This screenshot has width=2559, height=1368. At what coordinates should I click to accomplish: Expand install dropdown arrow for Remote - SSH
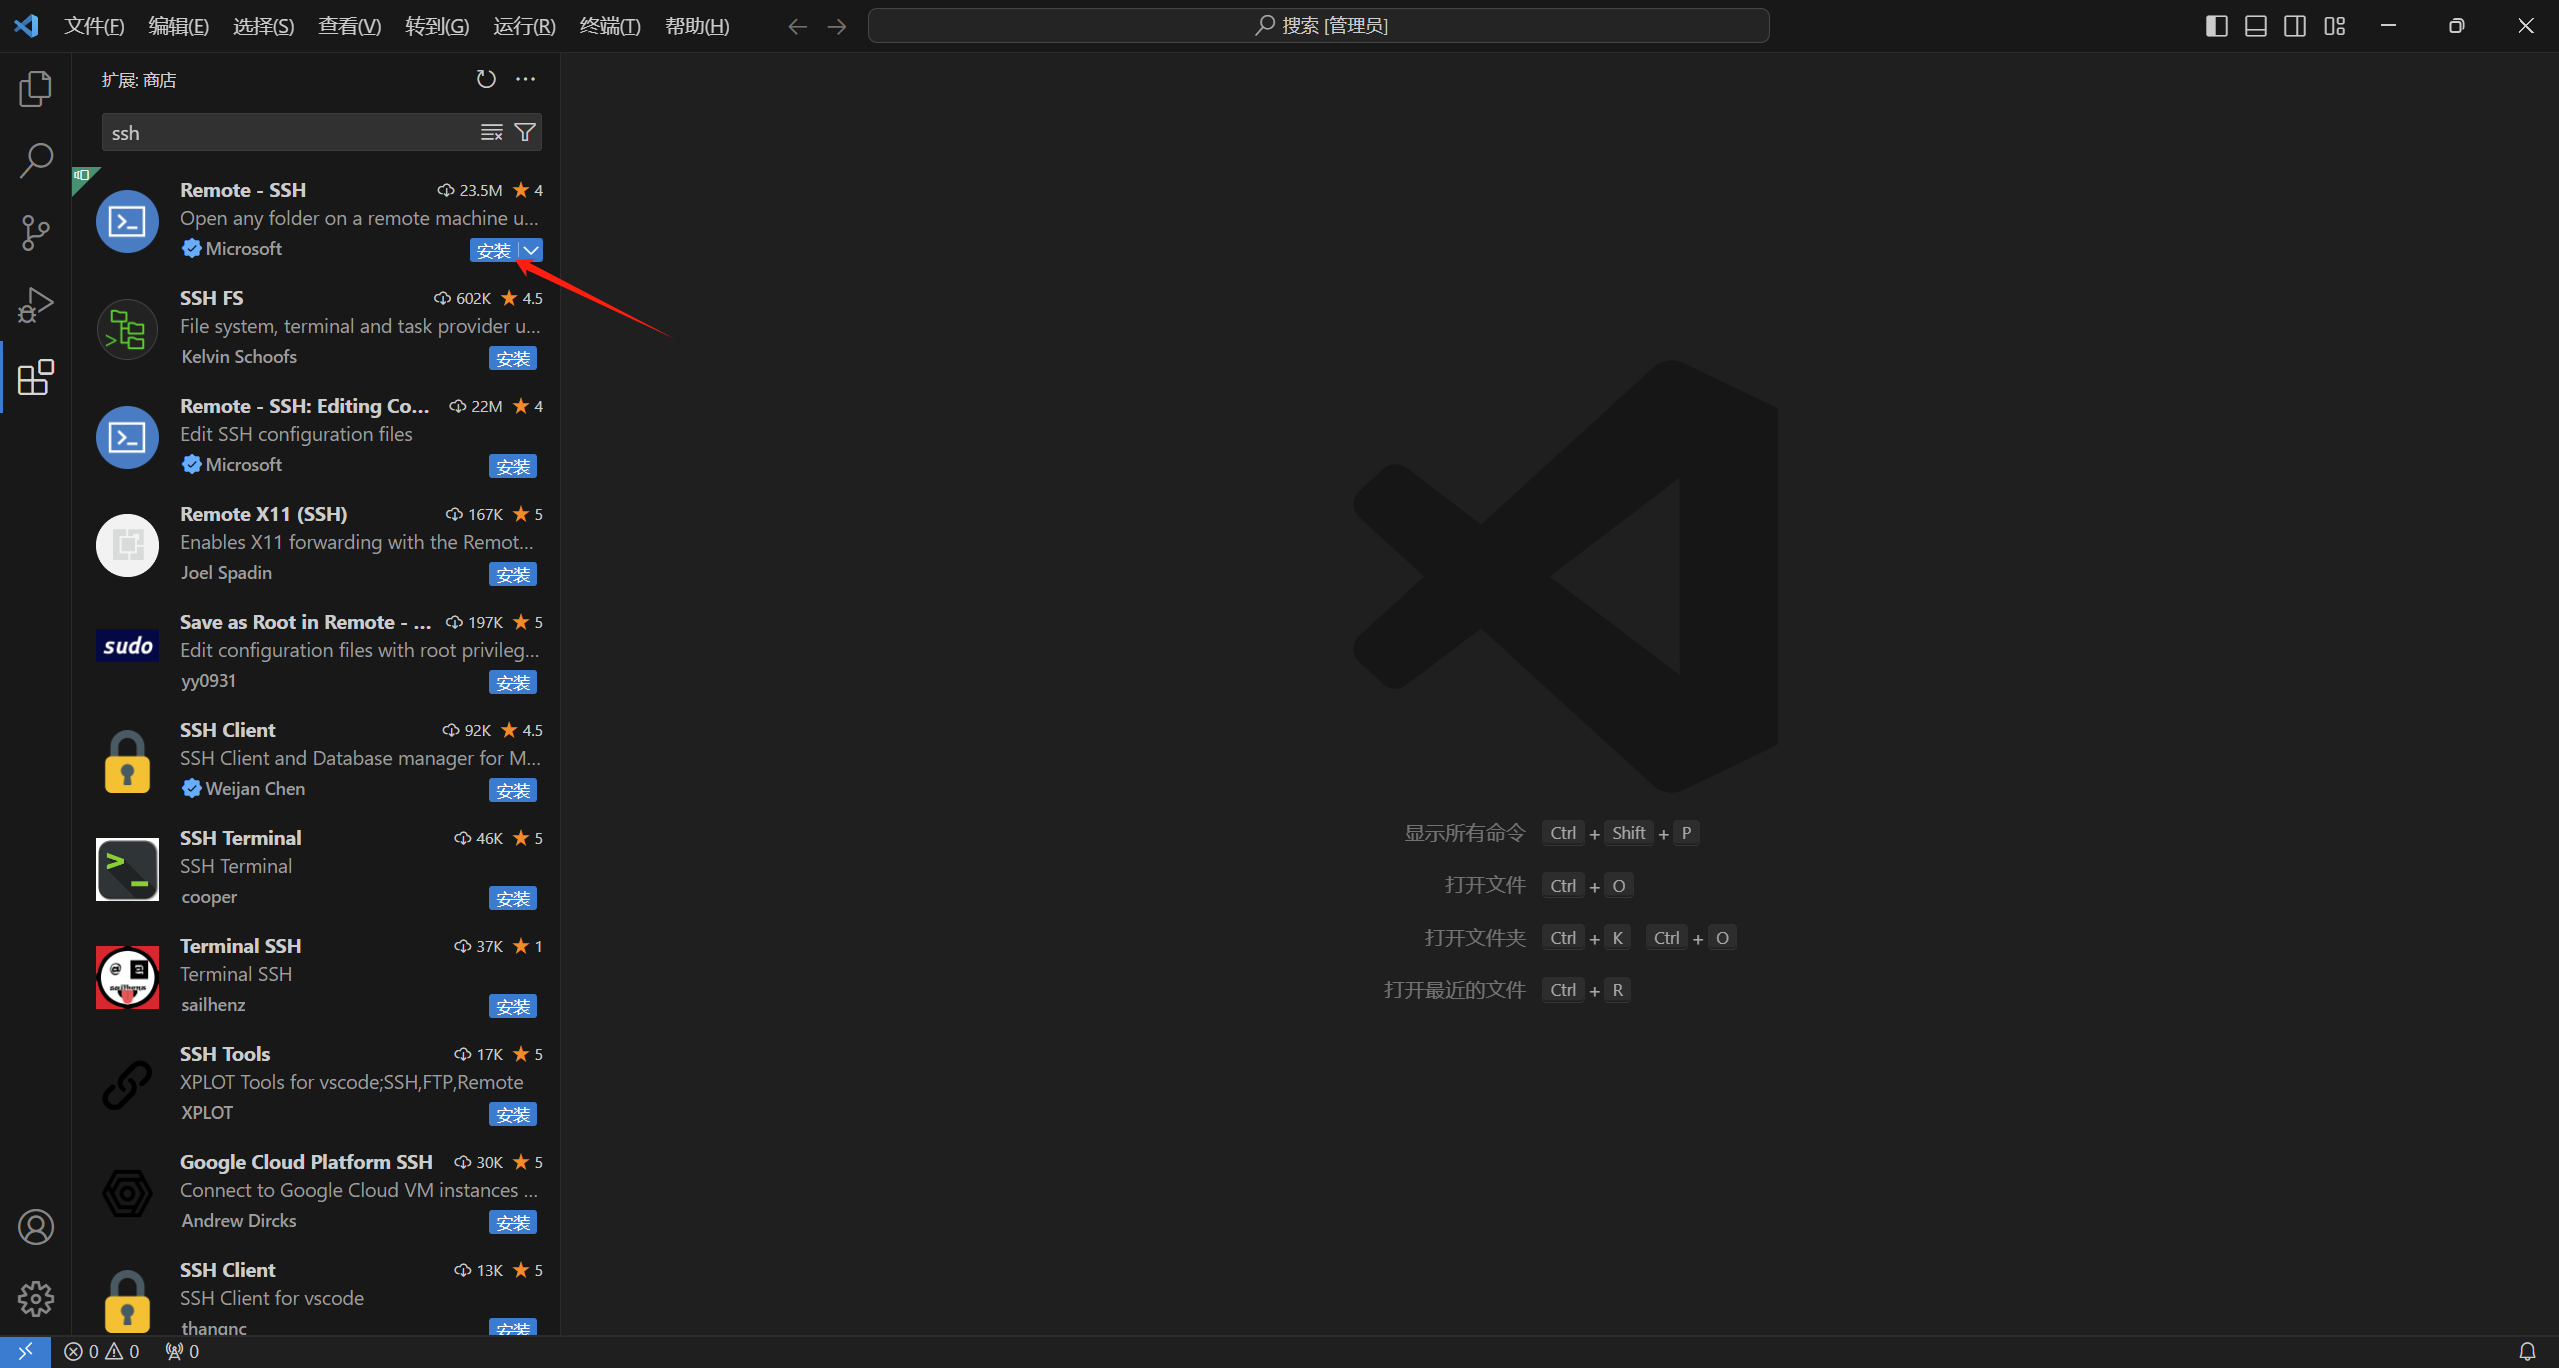531,250
